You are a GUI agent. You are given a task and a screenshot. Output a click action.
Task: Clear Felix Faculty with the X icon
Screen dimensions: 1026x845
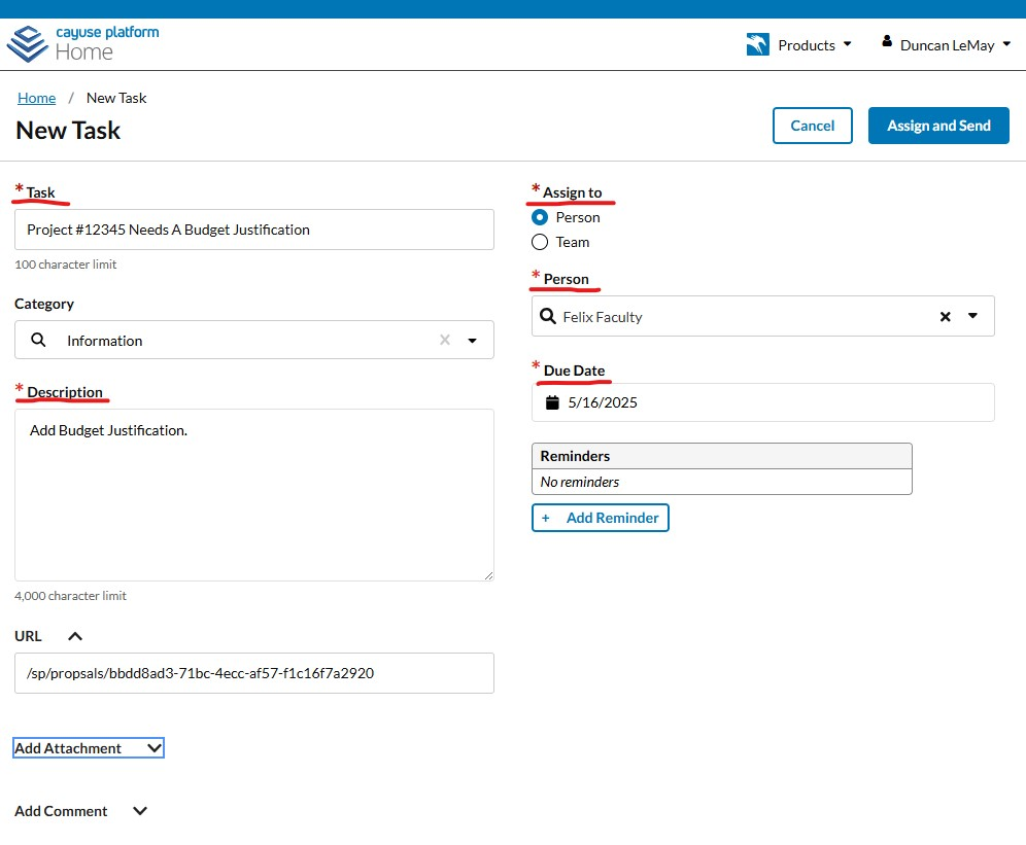(945, 317)
